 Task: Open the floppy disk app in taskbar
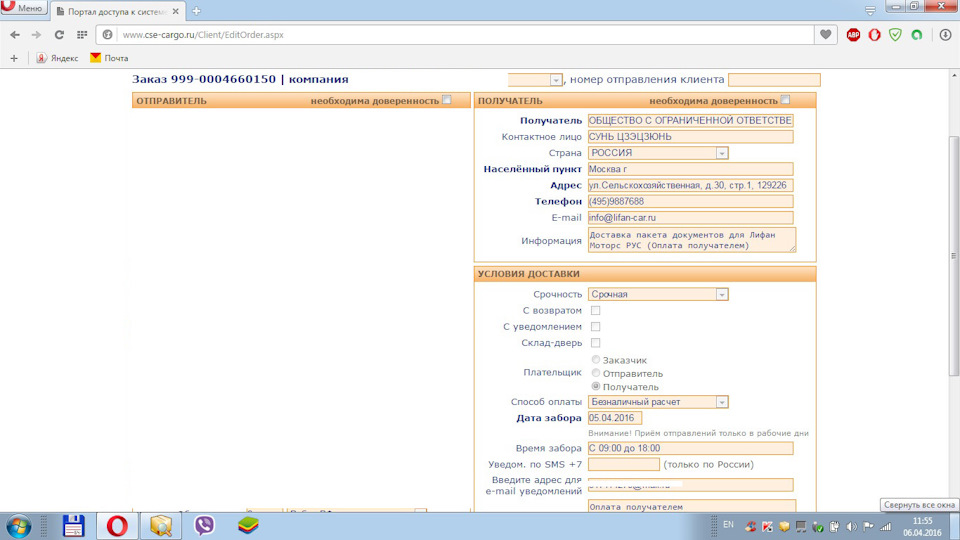click(x=73, y=527)
